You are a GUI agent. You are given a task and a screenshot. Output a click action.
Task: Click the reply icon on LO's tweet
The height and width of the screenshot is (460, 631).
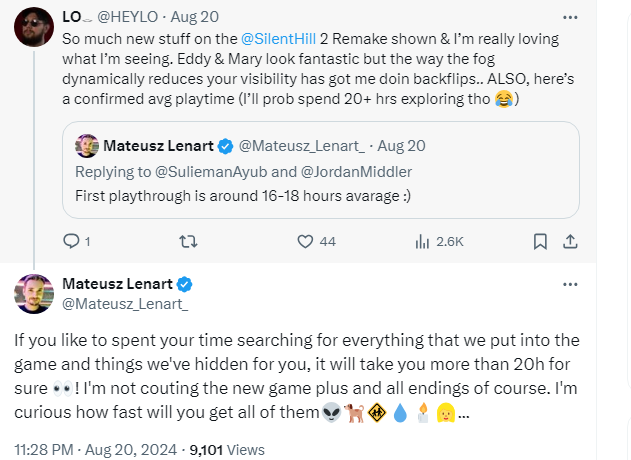(x=71, y=241)
